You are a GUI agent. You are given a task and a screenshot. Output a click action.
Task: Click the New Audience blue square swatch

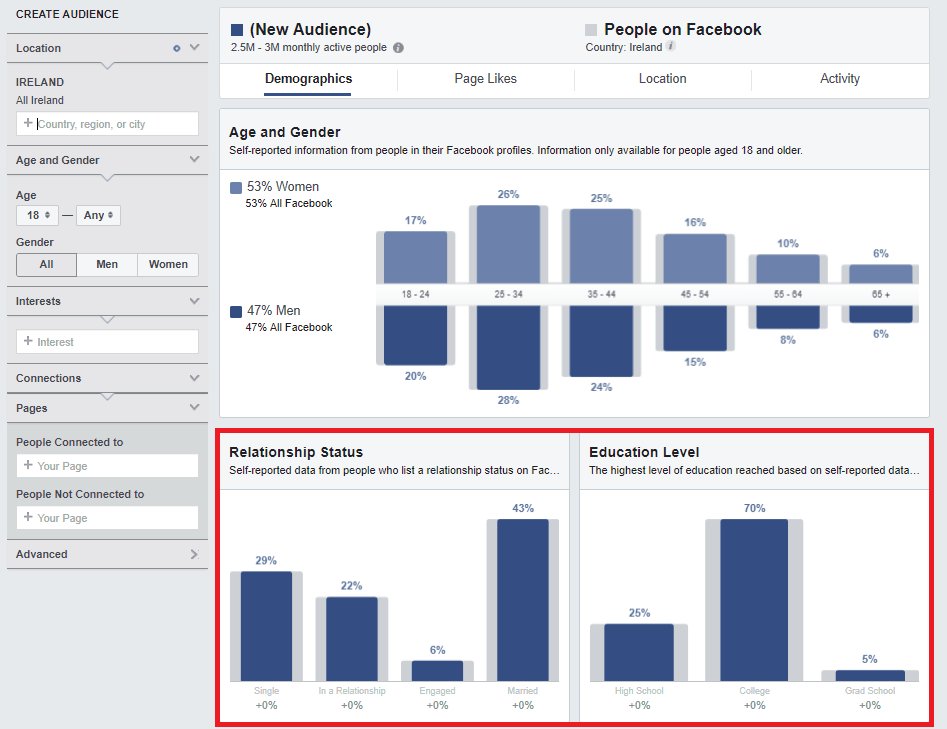point(237,30)
